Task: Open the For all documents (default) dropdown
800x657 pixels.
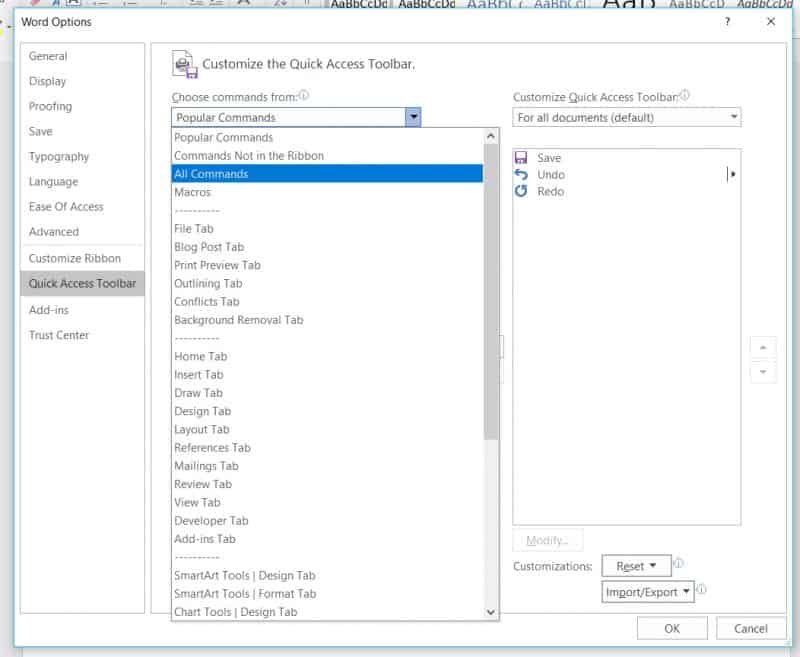Action: tap(627, 116)
